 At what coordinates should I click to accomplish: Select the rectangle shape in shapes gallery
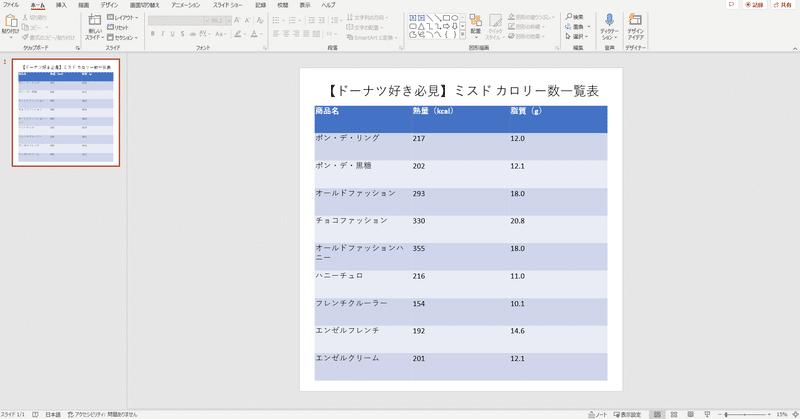coord(446,18)
